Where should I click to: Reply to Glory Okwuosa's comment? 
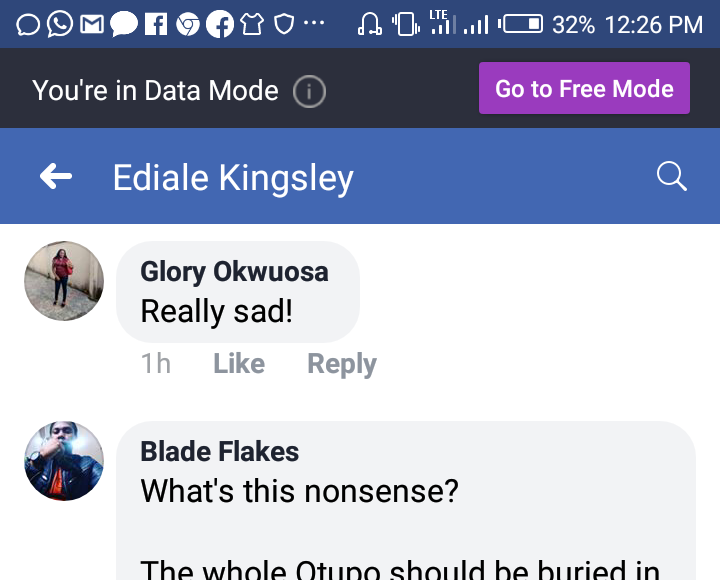click(342, 363)
